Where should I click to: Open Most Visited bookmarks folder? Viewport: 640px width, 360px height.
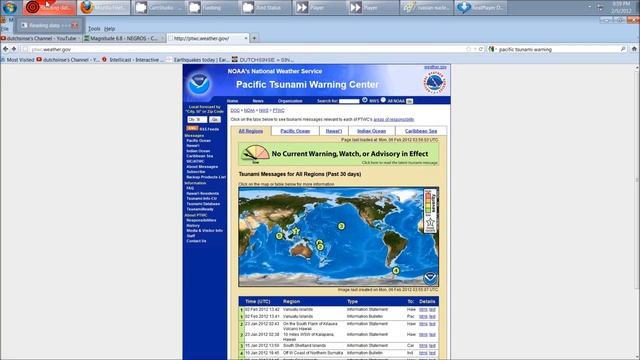coord(18,60)
